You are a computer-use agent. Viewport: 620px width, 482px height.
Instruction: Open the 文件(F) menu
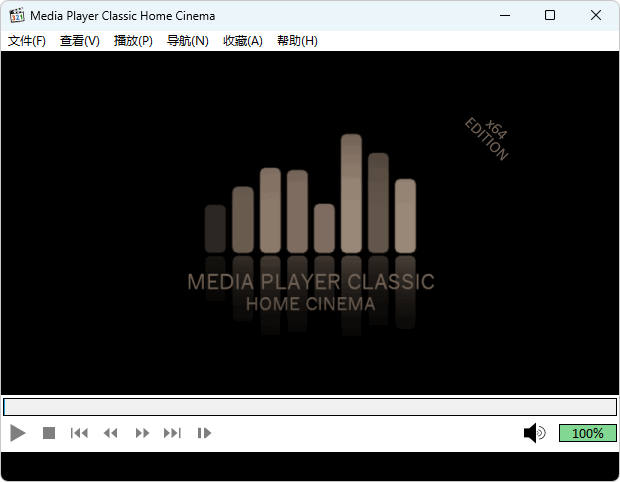(27, 41)
